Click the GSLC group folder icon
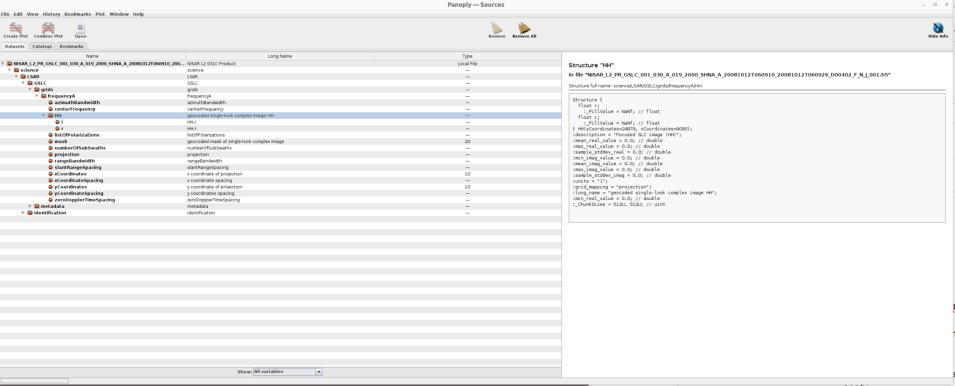 (x=30, y=83)
